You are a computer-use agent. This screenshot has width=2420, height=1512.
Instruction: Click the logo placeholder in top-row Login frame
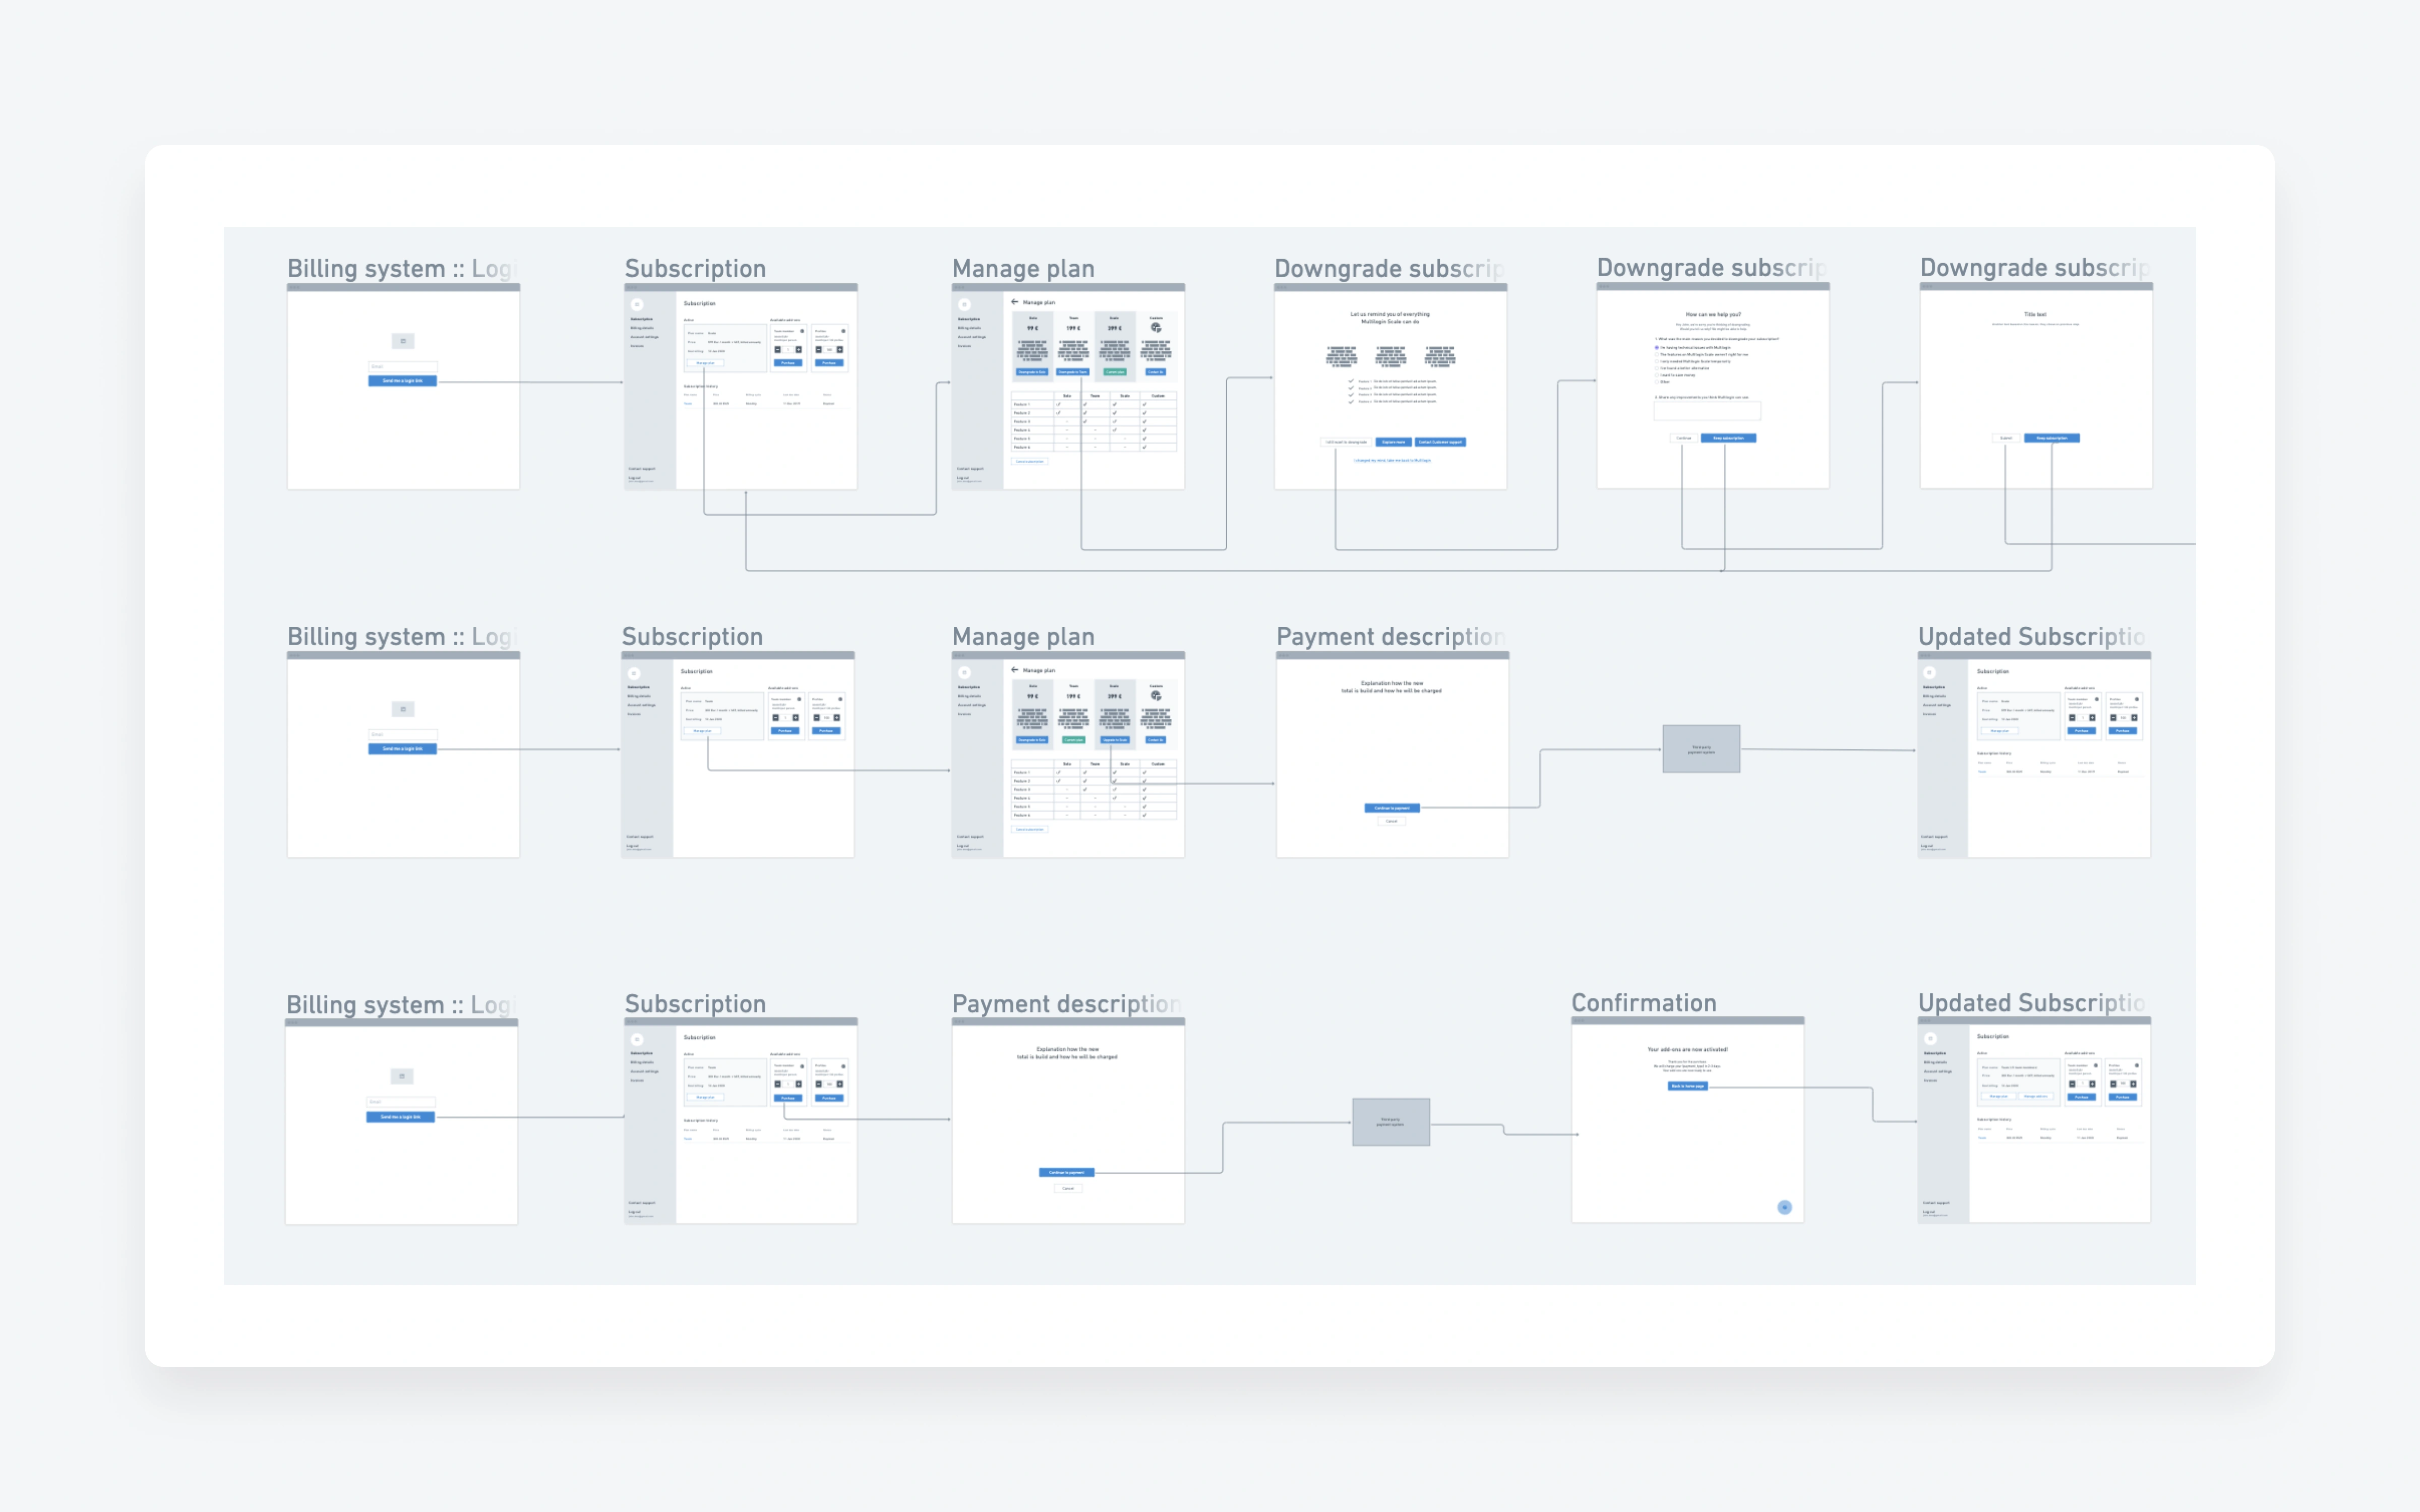tap(403, 341)
